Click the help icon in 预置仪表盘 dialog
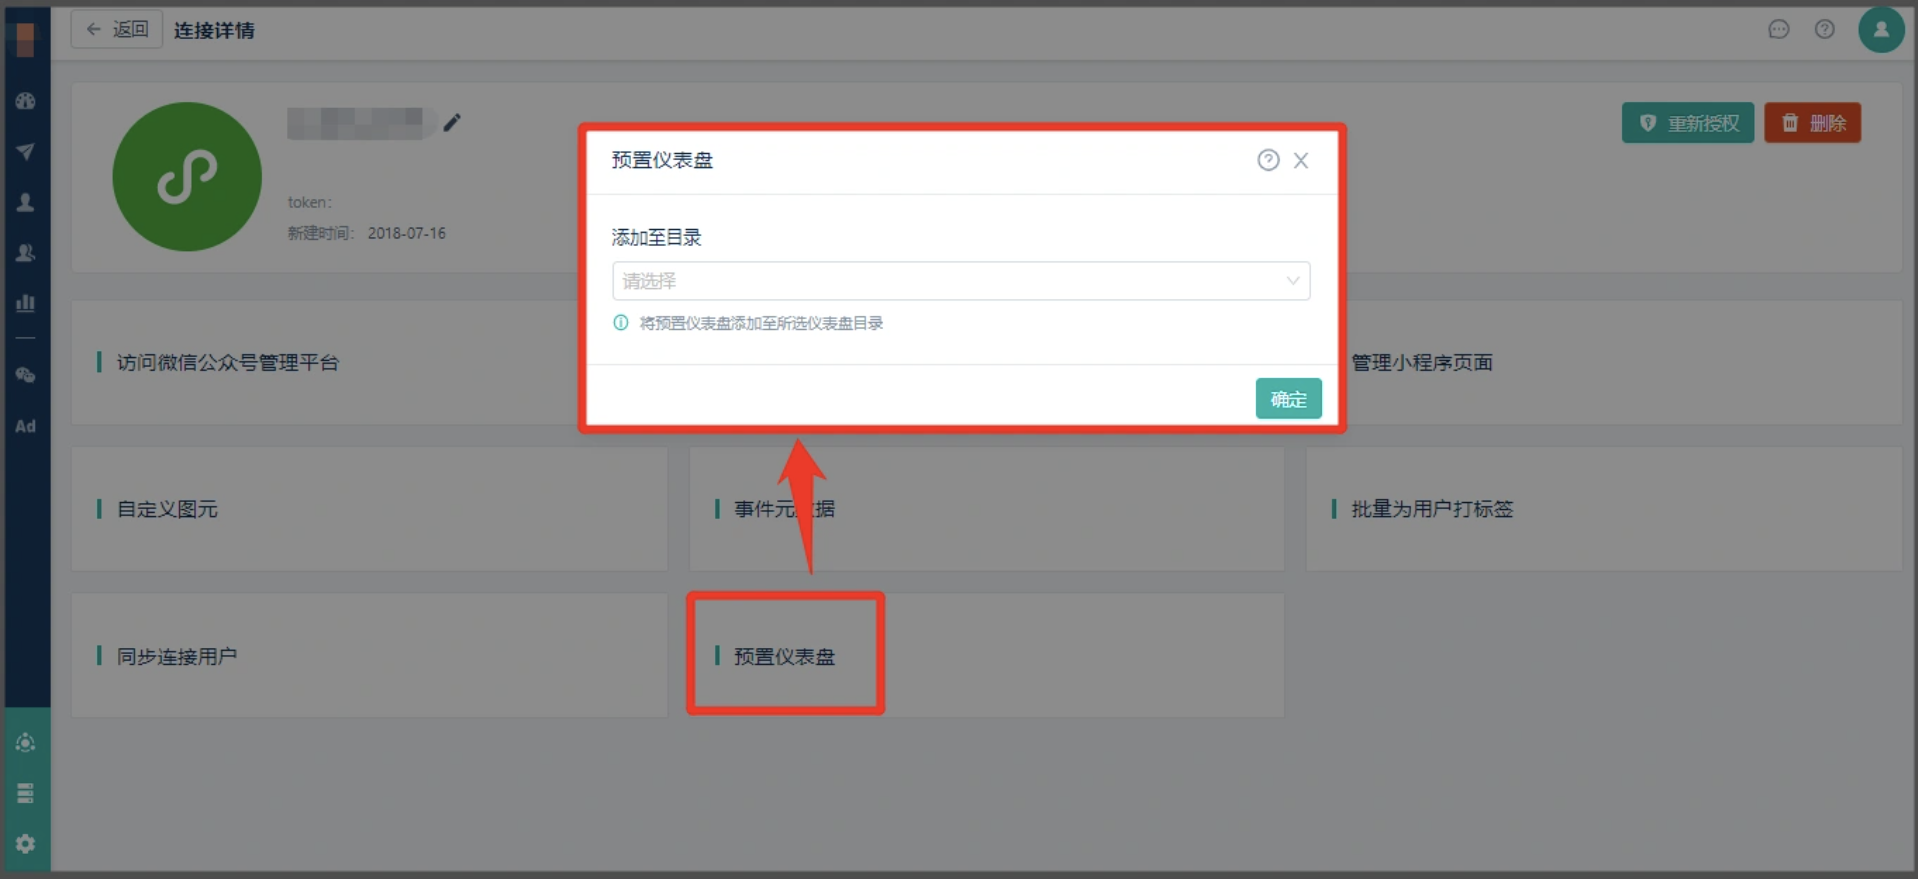Image resolution: width=1918 pixels, height=880 pixels. [x=1268, y=160]
